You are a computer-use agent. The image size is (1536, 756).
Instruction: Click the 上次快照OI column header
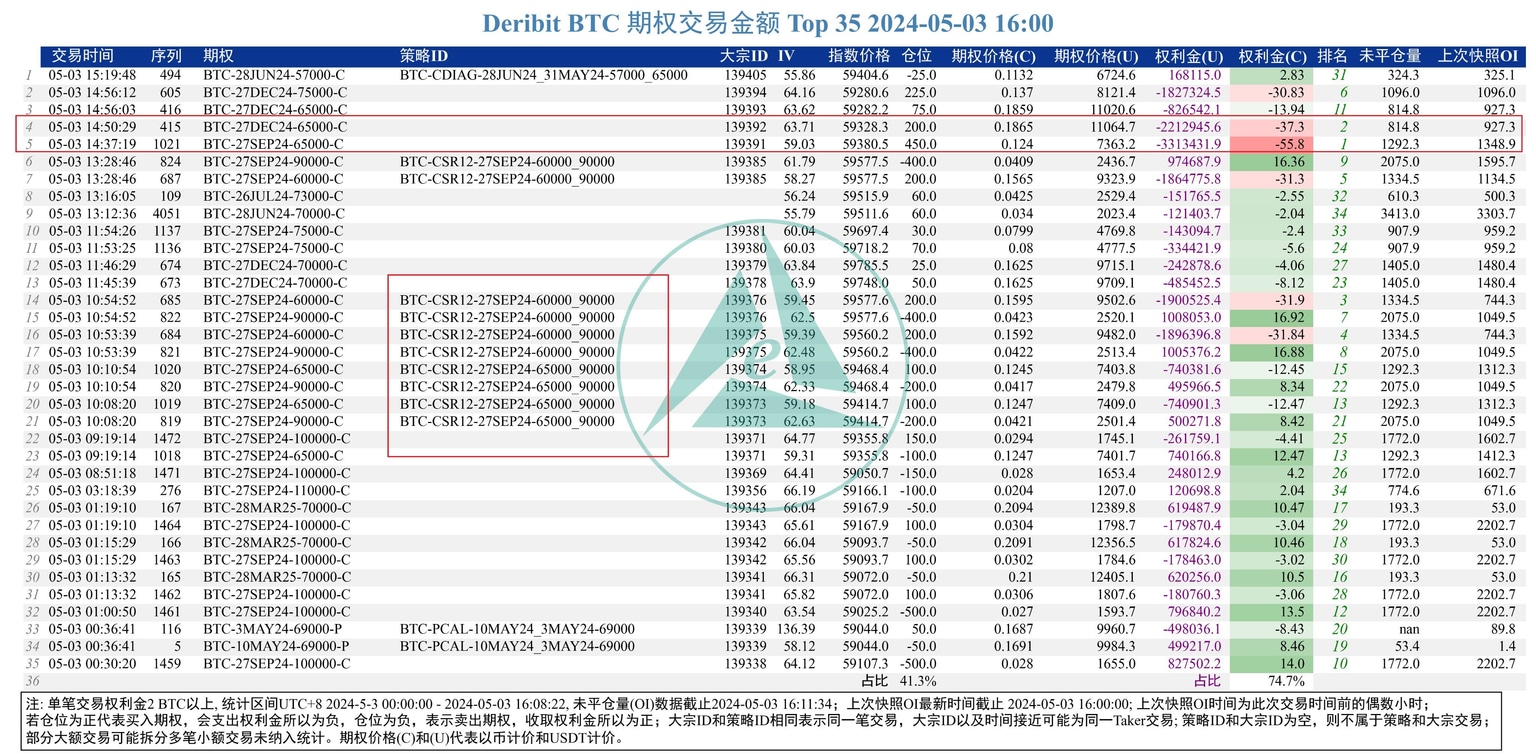tap(1478, 56)
